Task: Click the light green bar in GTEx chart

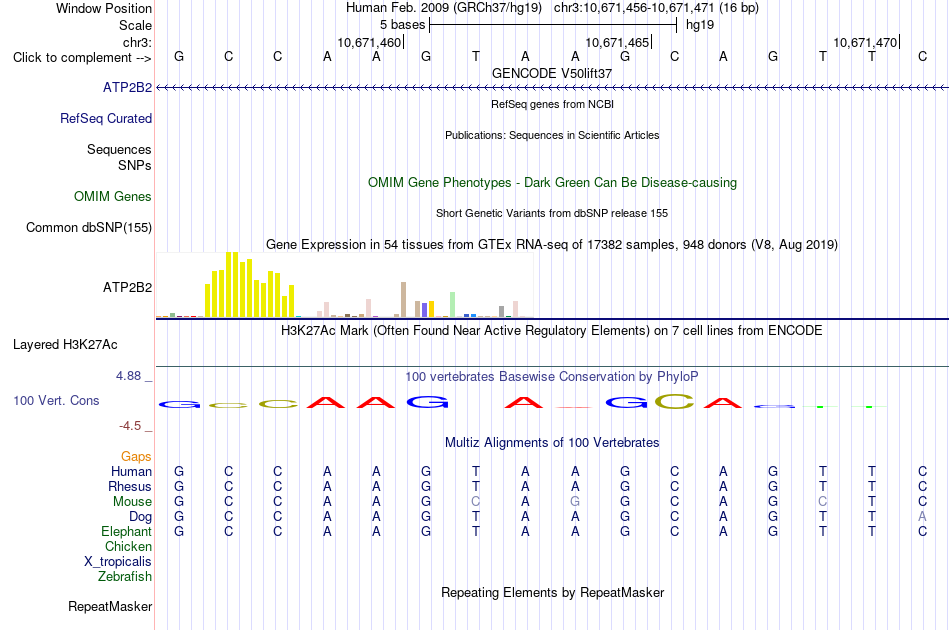Action: pos(452,305)
